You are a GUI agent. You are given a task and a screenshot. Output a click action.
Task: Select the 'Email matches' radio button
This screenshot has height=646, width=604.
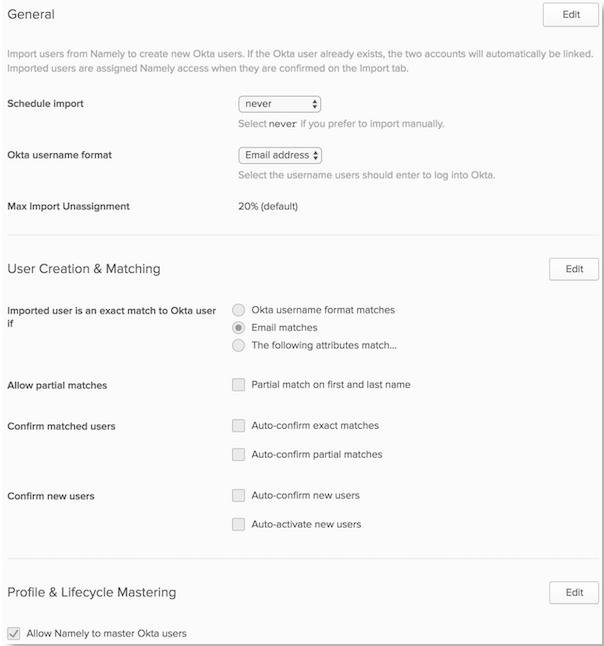238,327
